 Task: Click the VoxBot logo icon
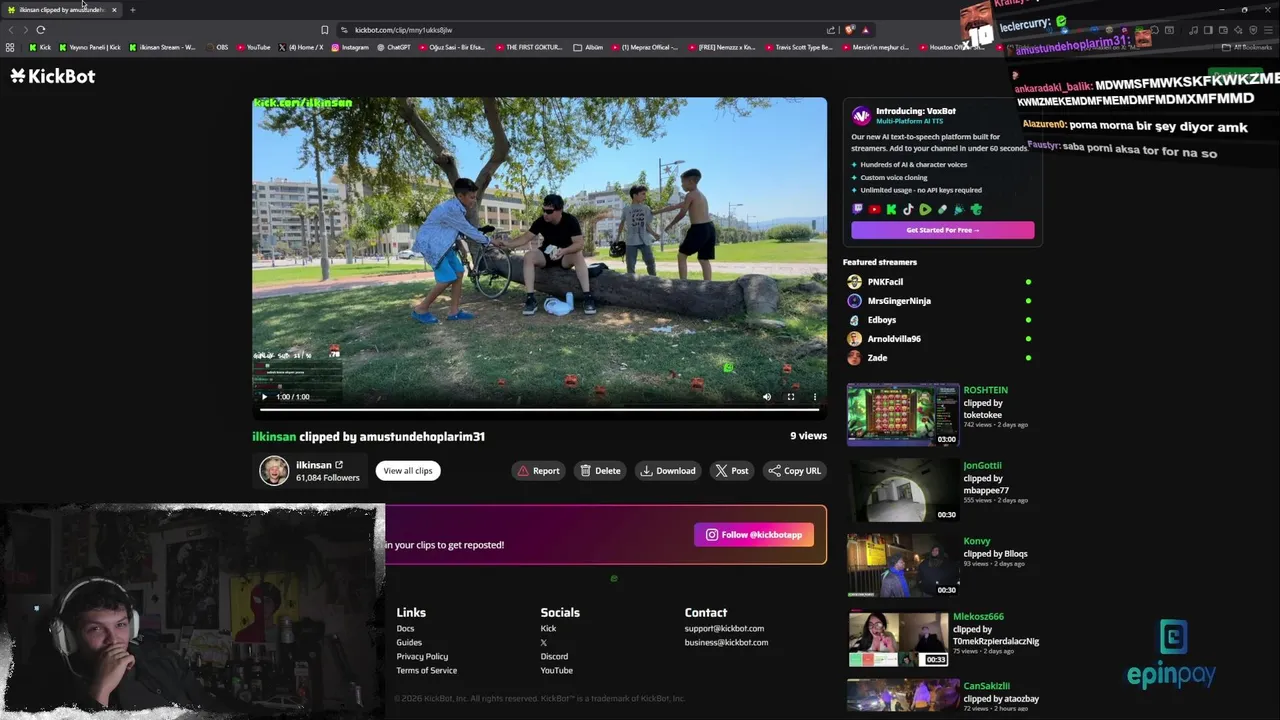click(861, 116)
